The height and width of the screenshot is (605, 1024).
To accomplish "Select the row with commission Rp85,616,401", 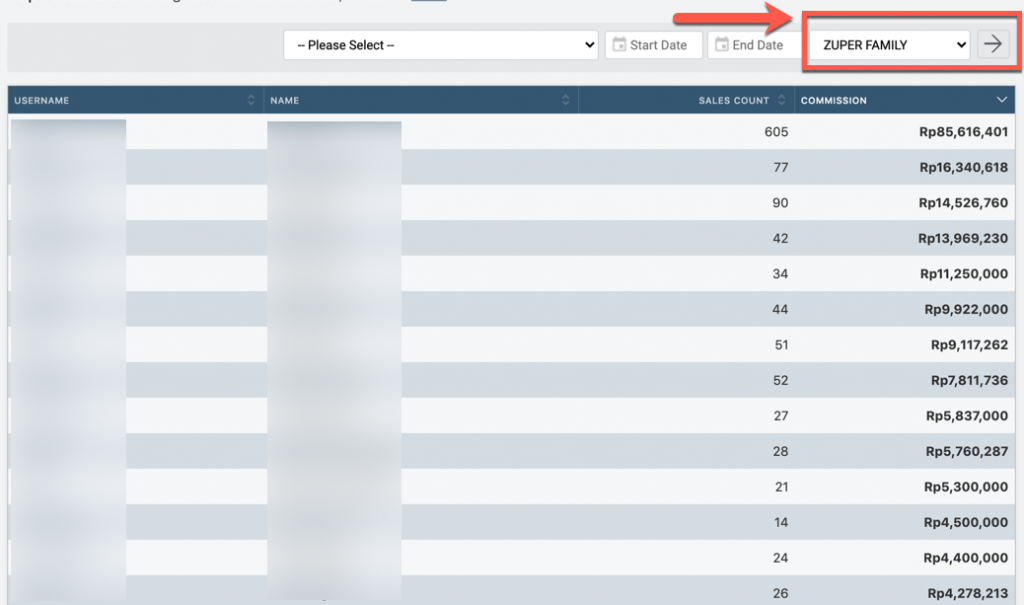I will 963,132.
